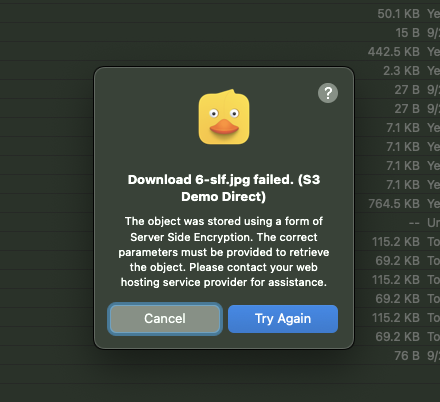Click the Server Side Encryption error message text

224,252
